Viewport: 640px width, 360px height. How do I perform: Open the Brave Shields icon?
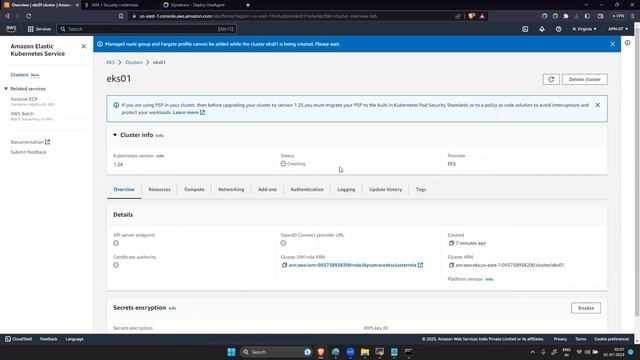[471, 16]
